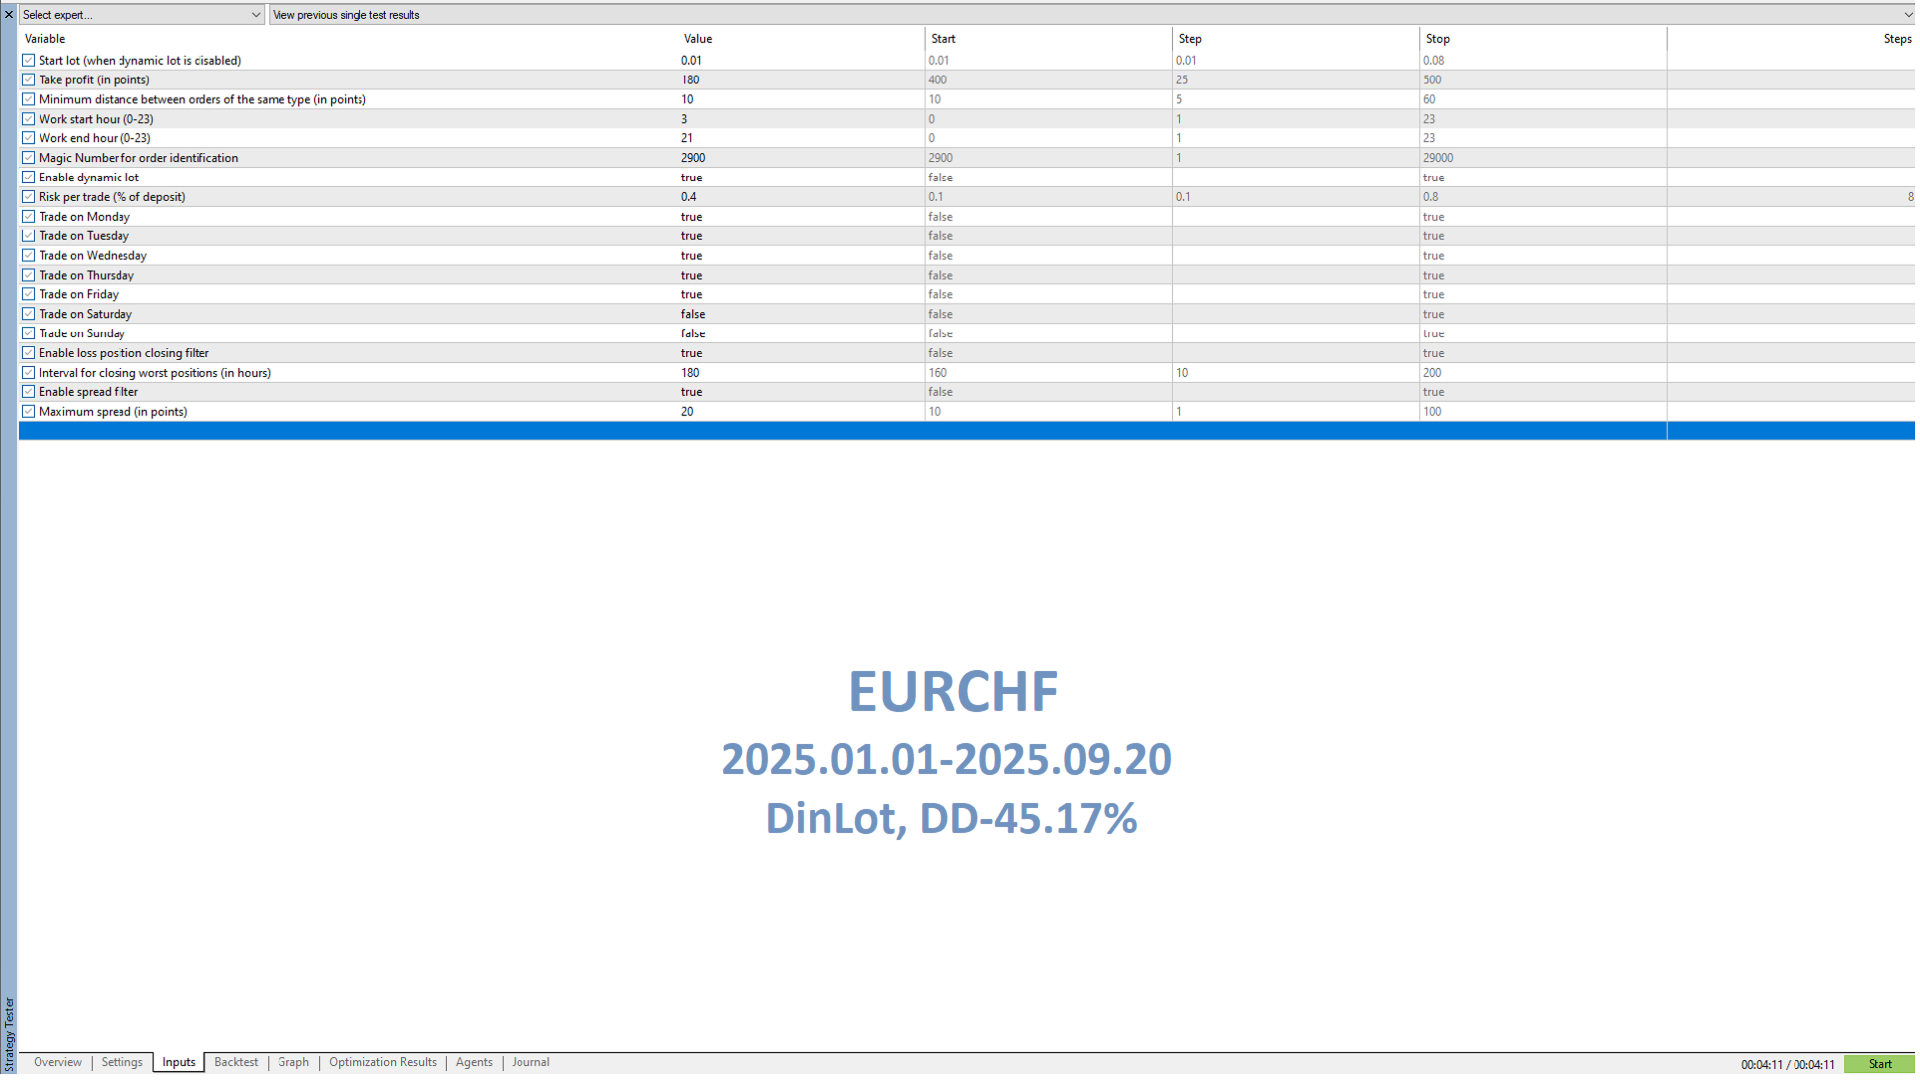The image size is (1920, 1080).
Task: Uncheck Maximum spread parameter checkbox
Action: click(x=28, y=411)
